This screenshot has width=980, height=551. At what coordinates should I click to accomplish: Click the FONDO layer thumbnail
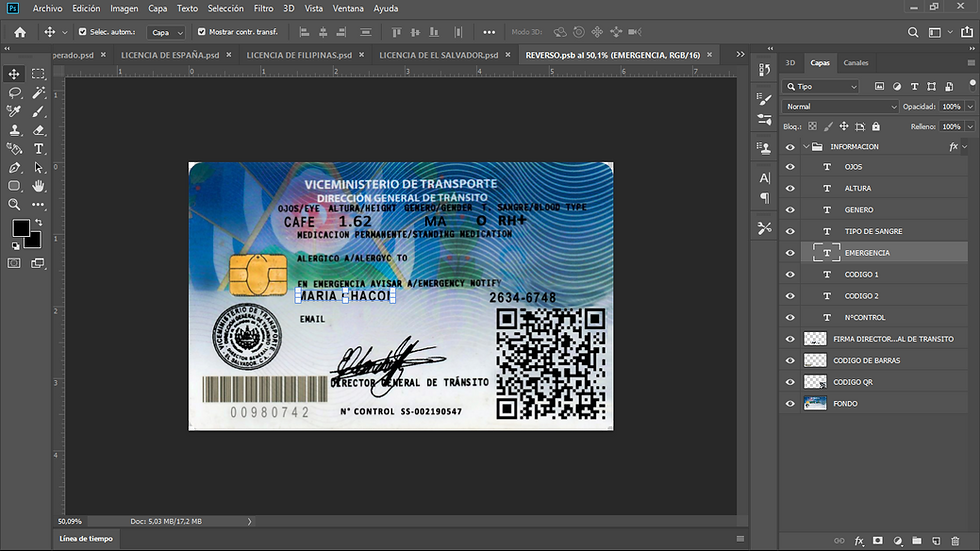(x=815, y=404)
